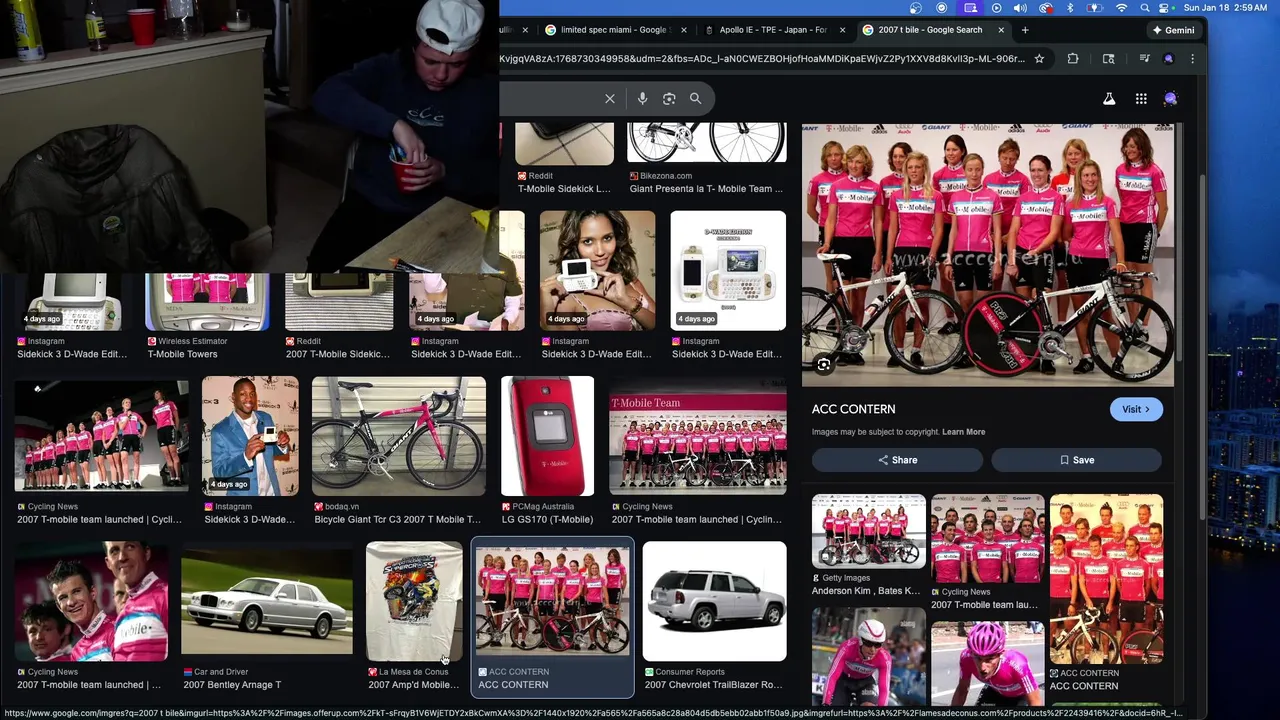The image size is (1280, 720).
Task: Open Chrome profile avatar in toolbar
Action: point(1168,59)
